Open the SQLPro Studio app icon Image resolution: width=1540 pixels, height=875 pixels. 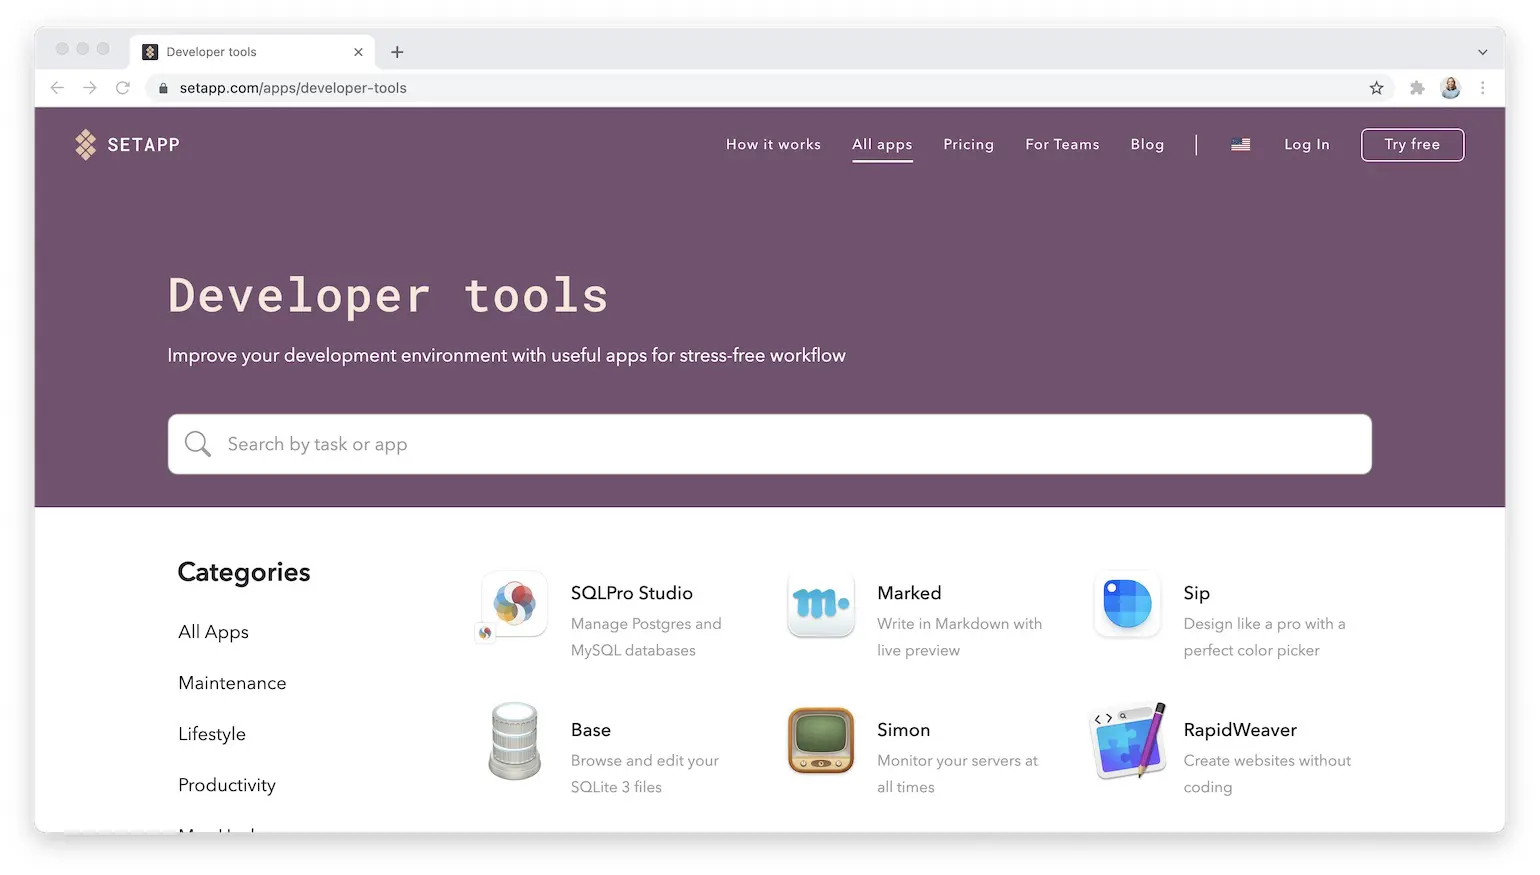point(514,604)
